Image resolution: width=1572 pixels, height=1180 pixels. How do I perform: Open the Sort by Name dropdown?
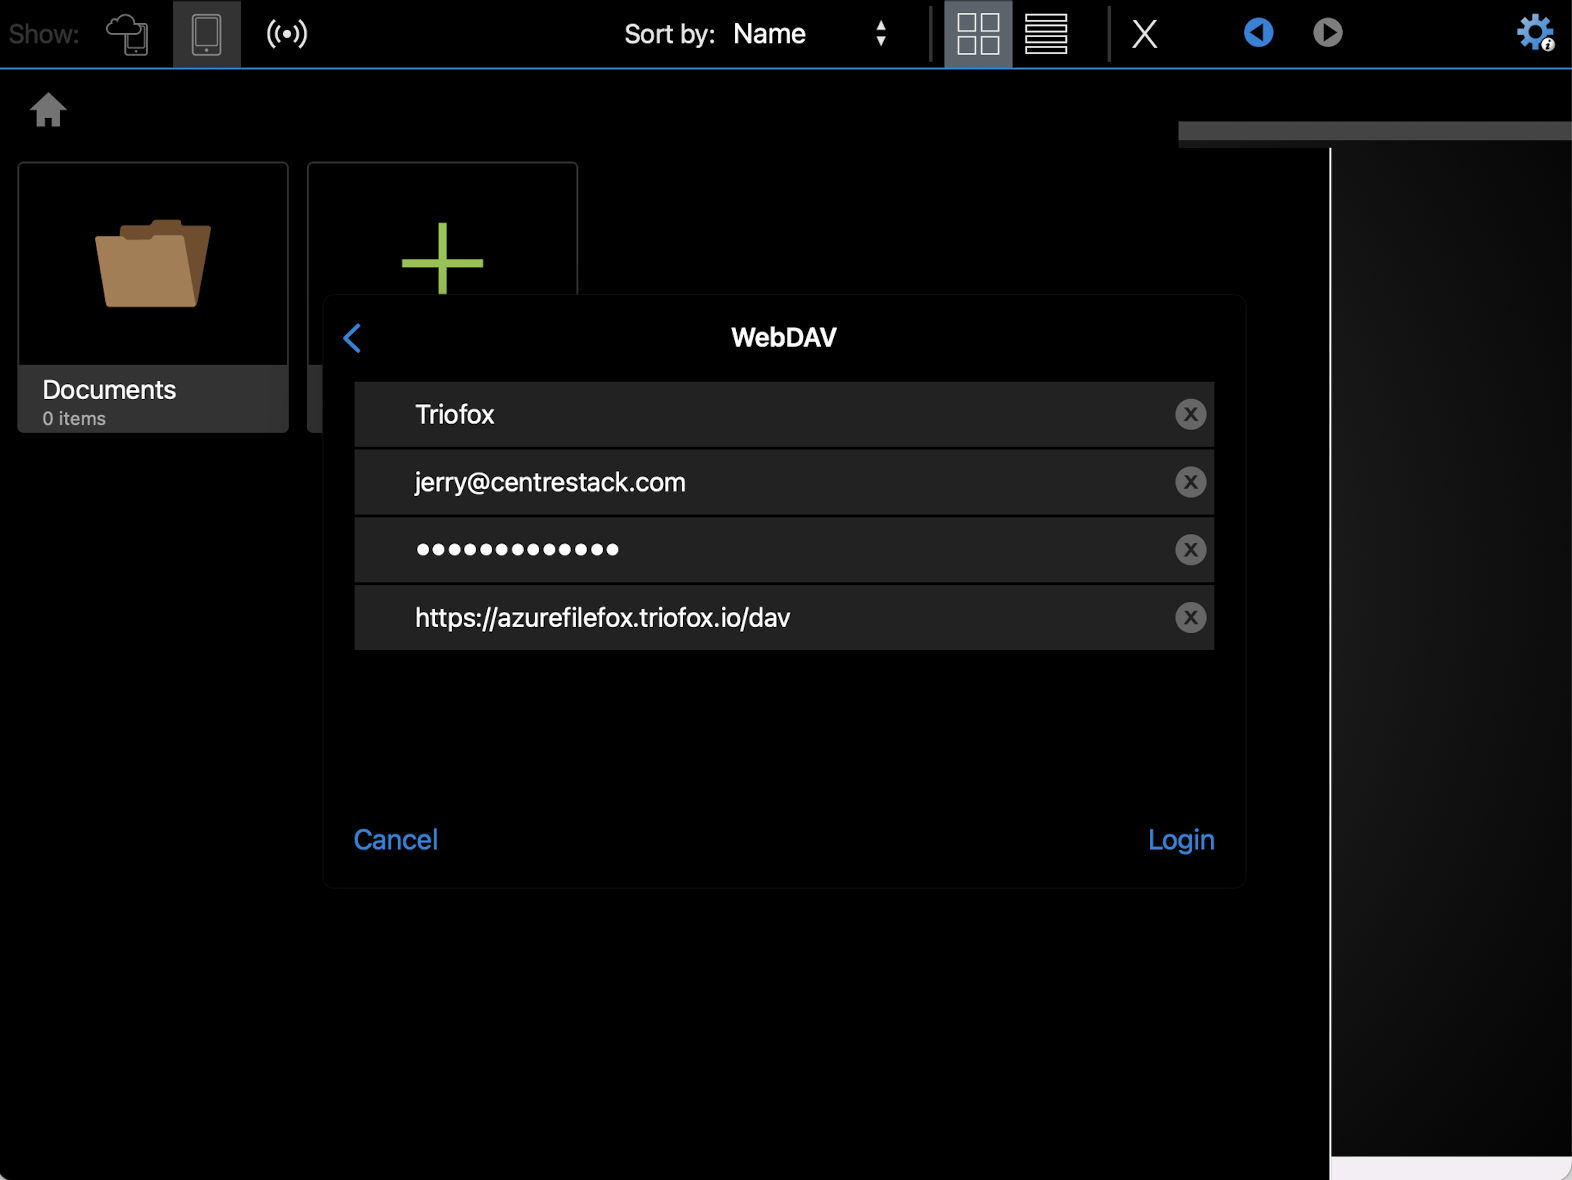click(x=810, y=34)
